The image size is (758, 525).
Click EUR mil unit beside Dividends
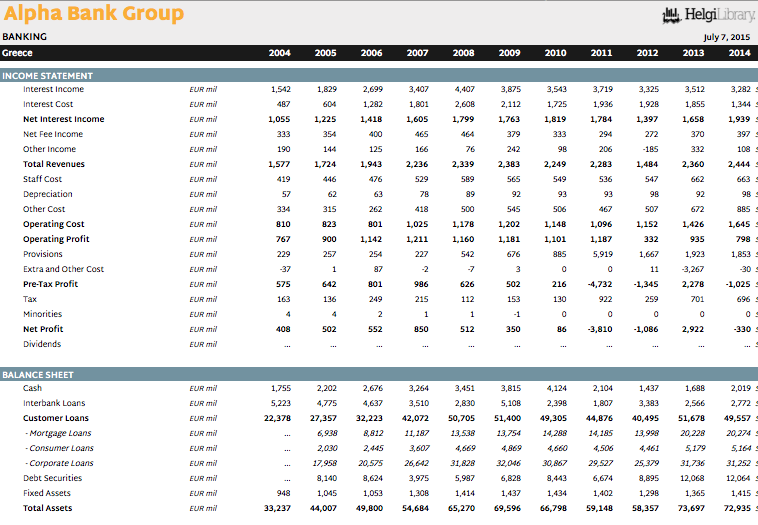tap(203, 344)
